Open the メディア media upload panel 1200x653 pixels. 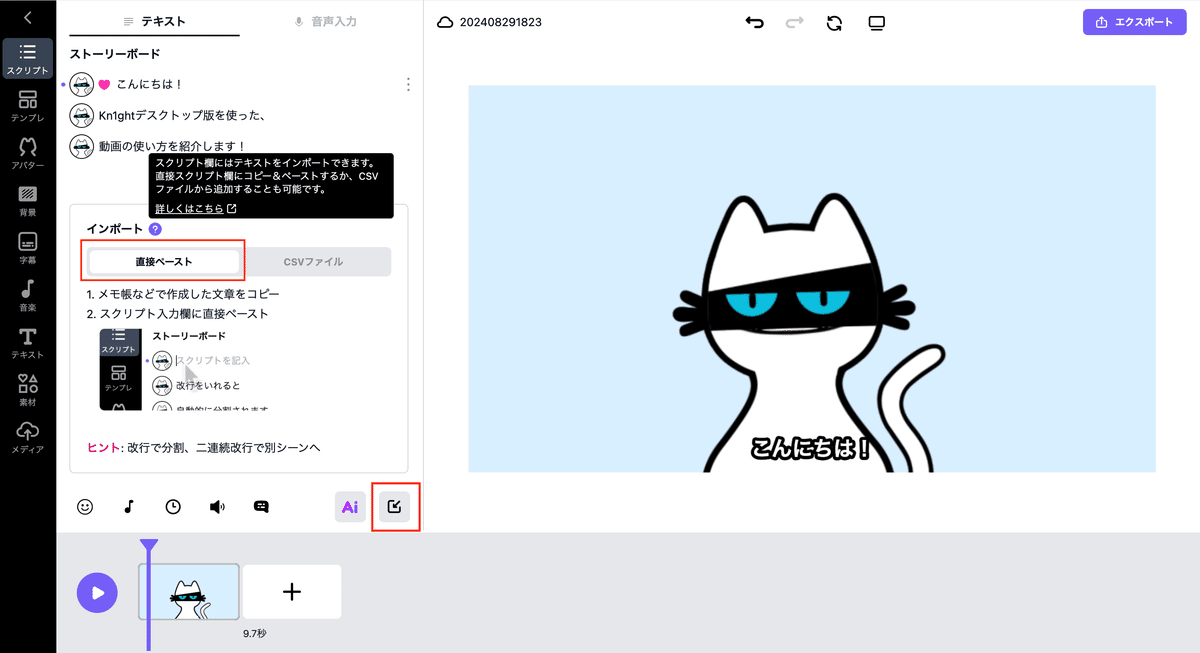(x=28, y=437)
